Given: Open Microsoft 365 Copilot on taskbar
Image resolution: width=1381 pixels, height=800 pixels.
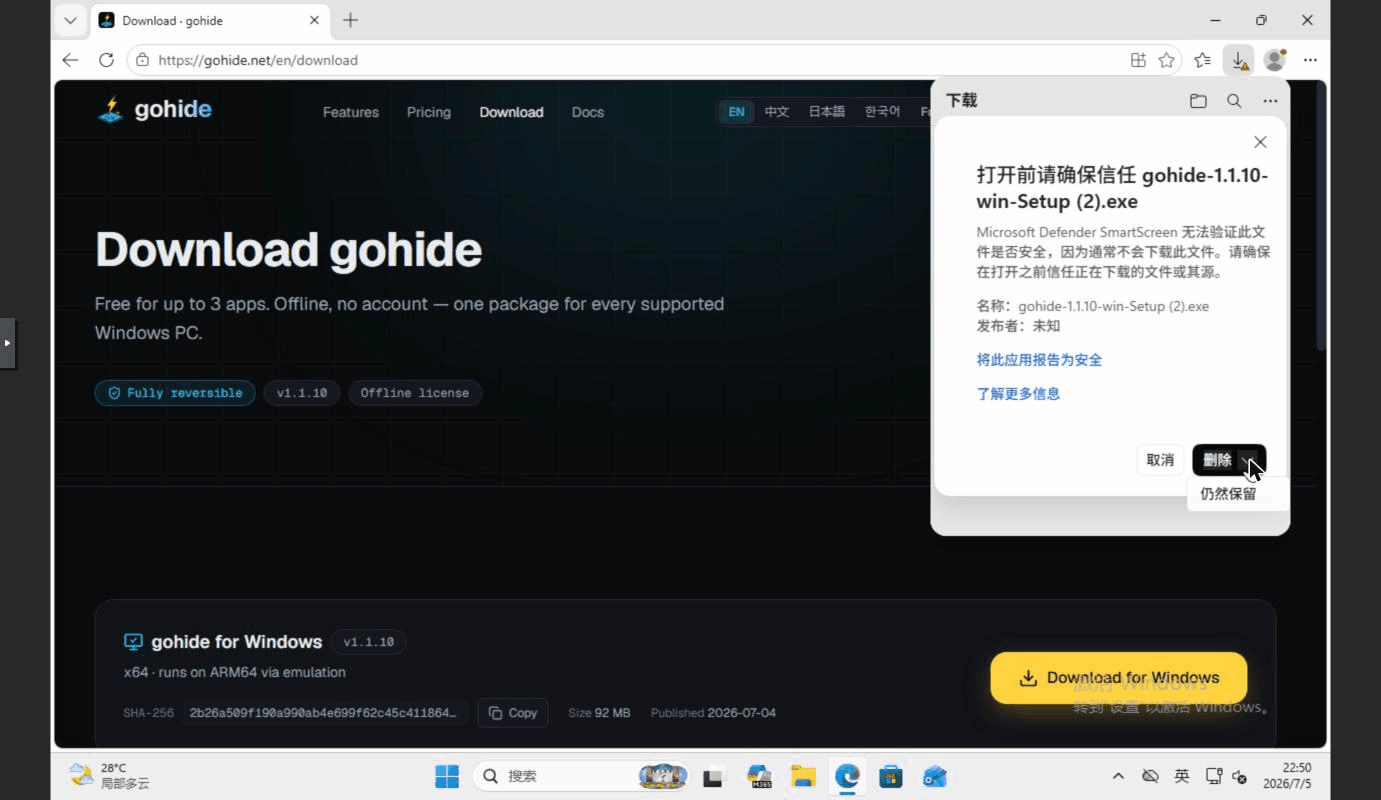Looking at the screenshot, I should [759, 776].
